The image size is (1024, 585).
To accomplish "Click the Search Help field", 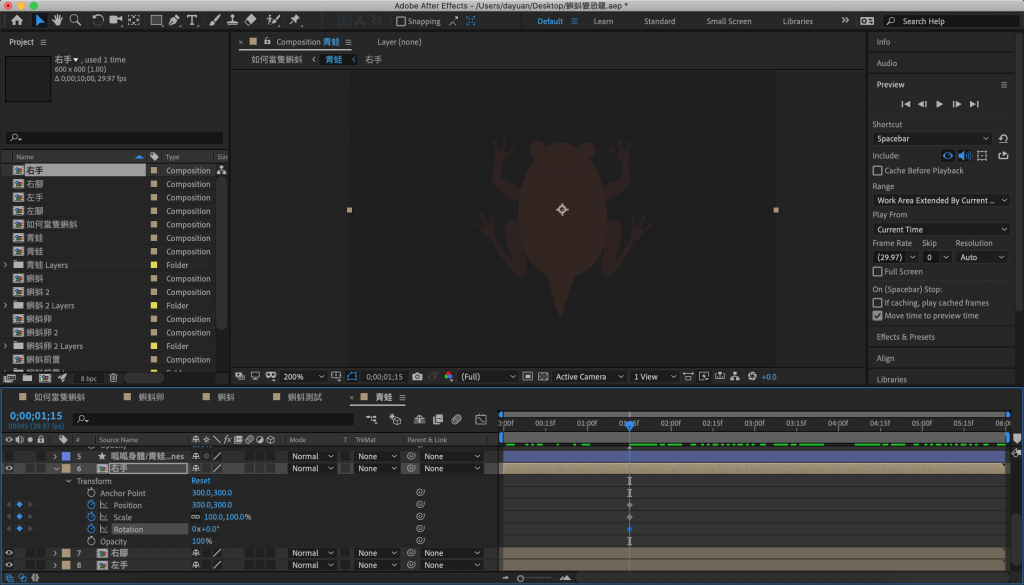I will pos(952,21).
